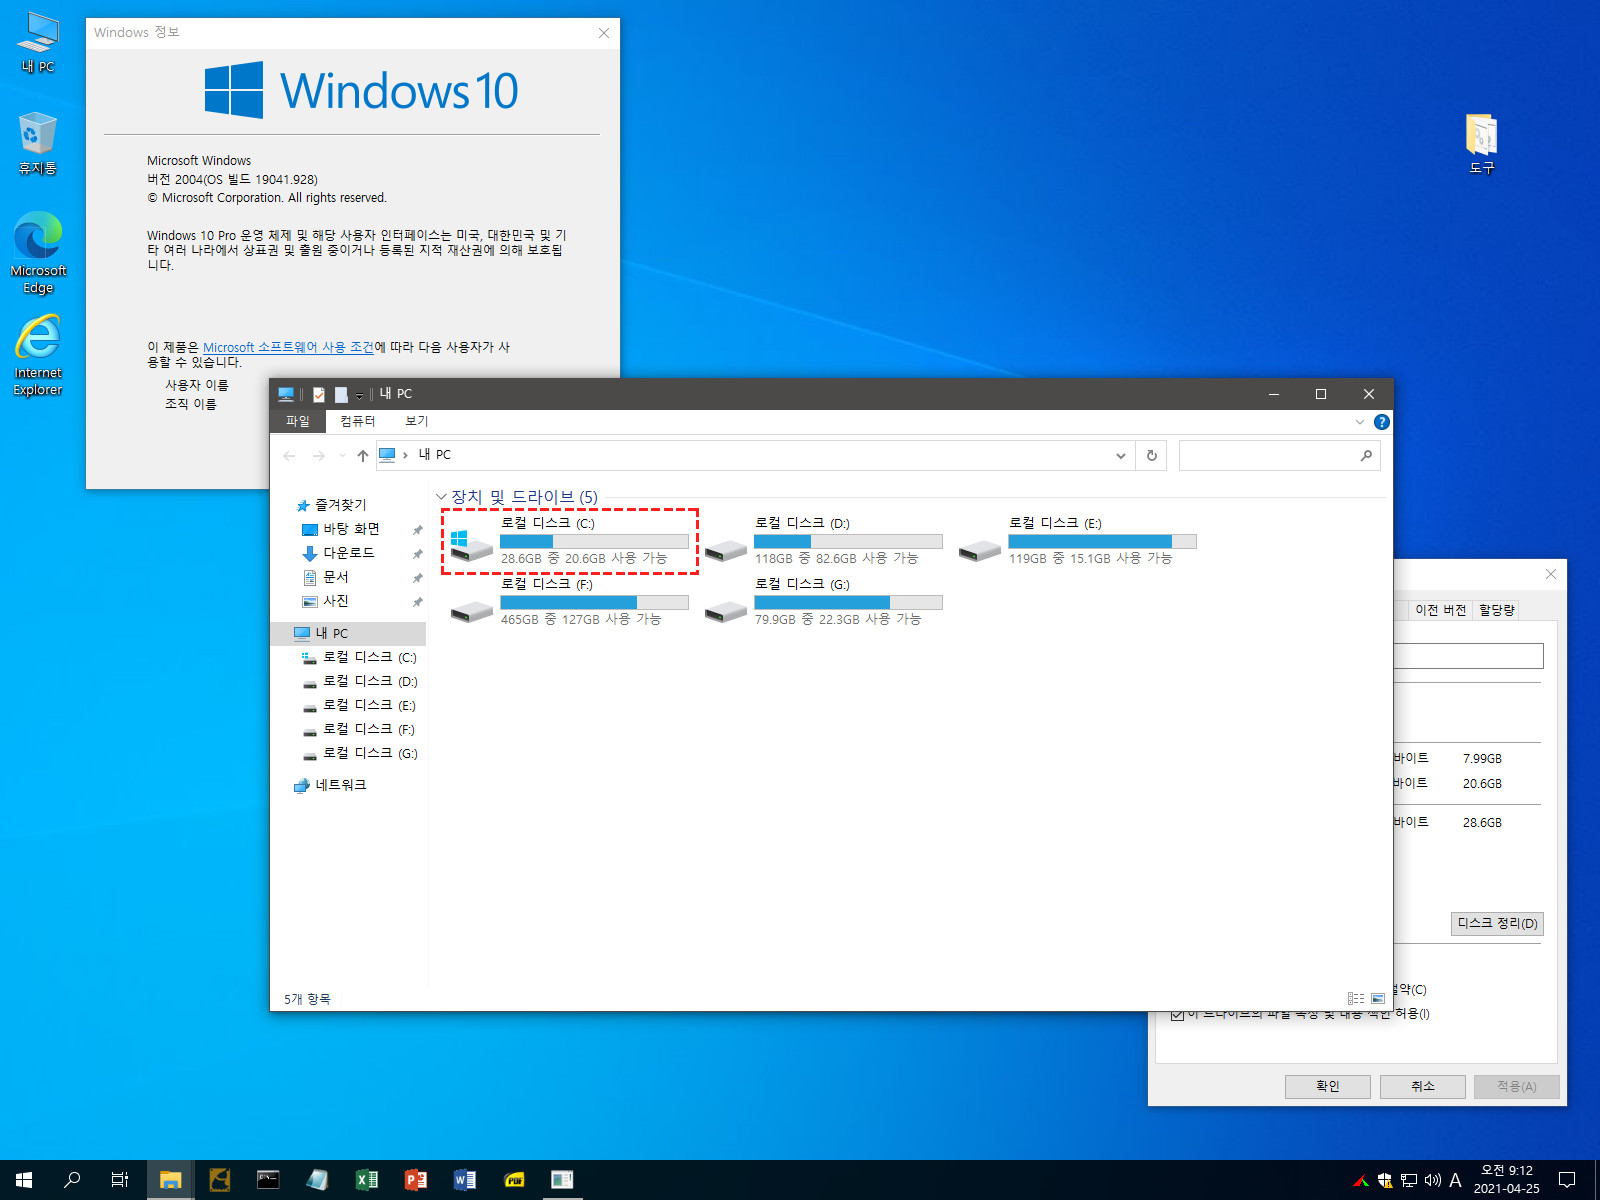Open the PDF app on the taskbar
The image size is (1600, 1200).
(x=514, y=1180)
